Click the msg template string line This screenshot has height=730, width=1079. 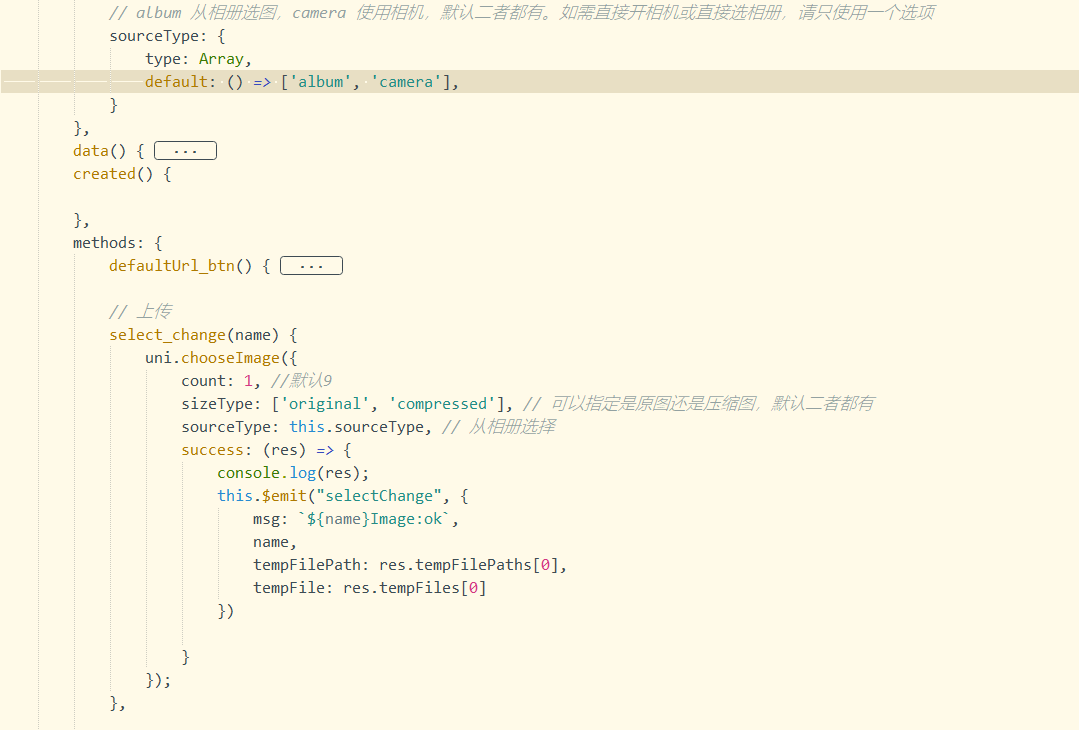coord(355,519)
